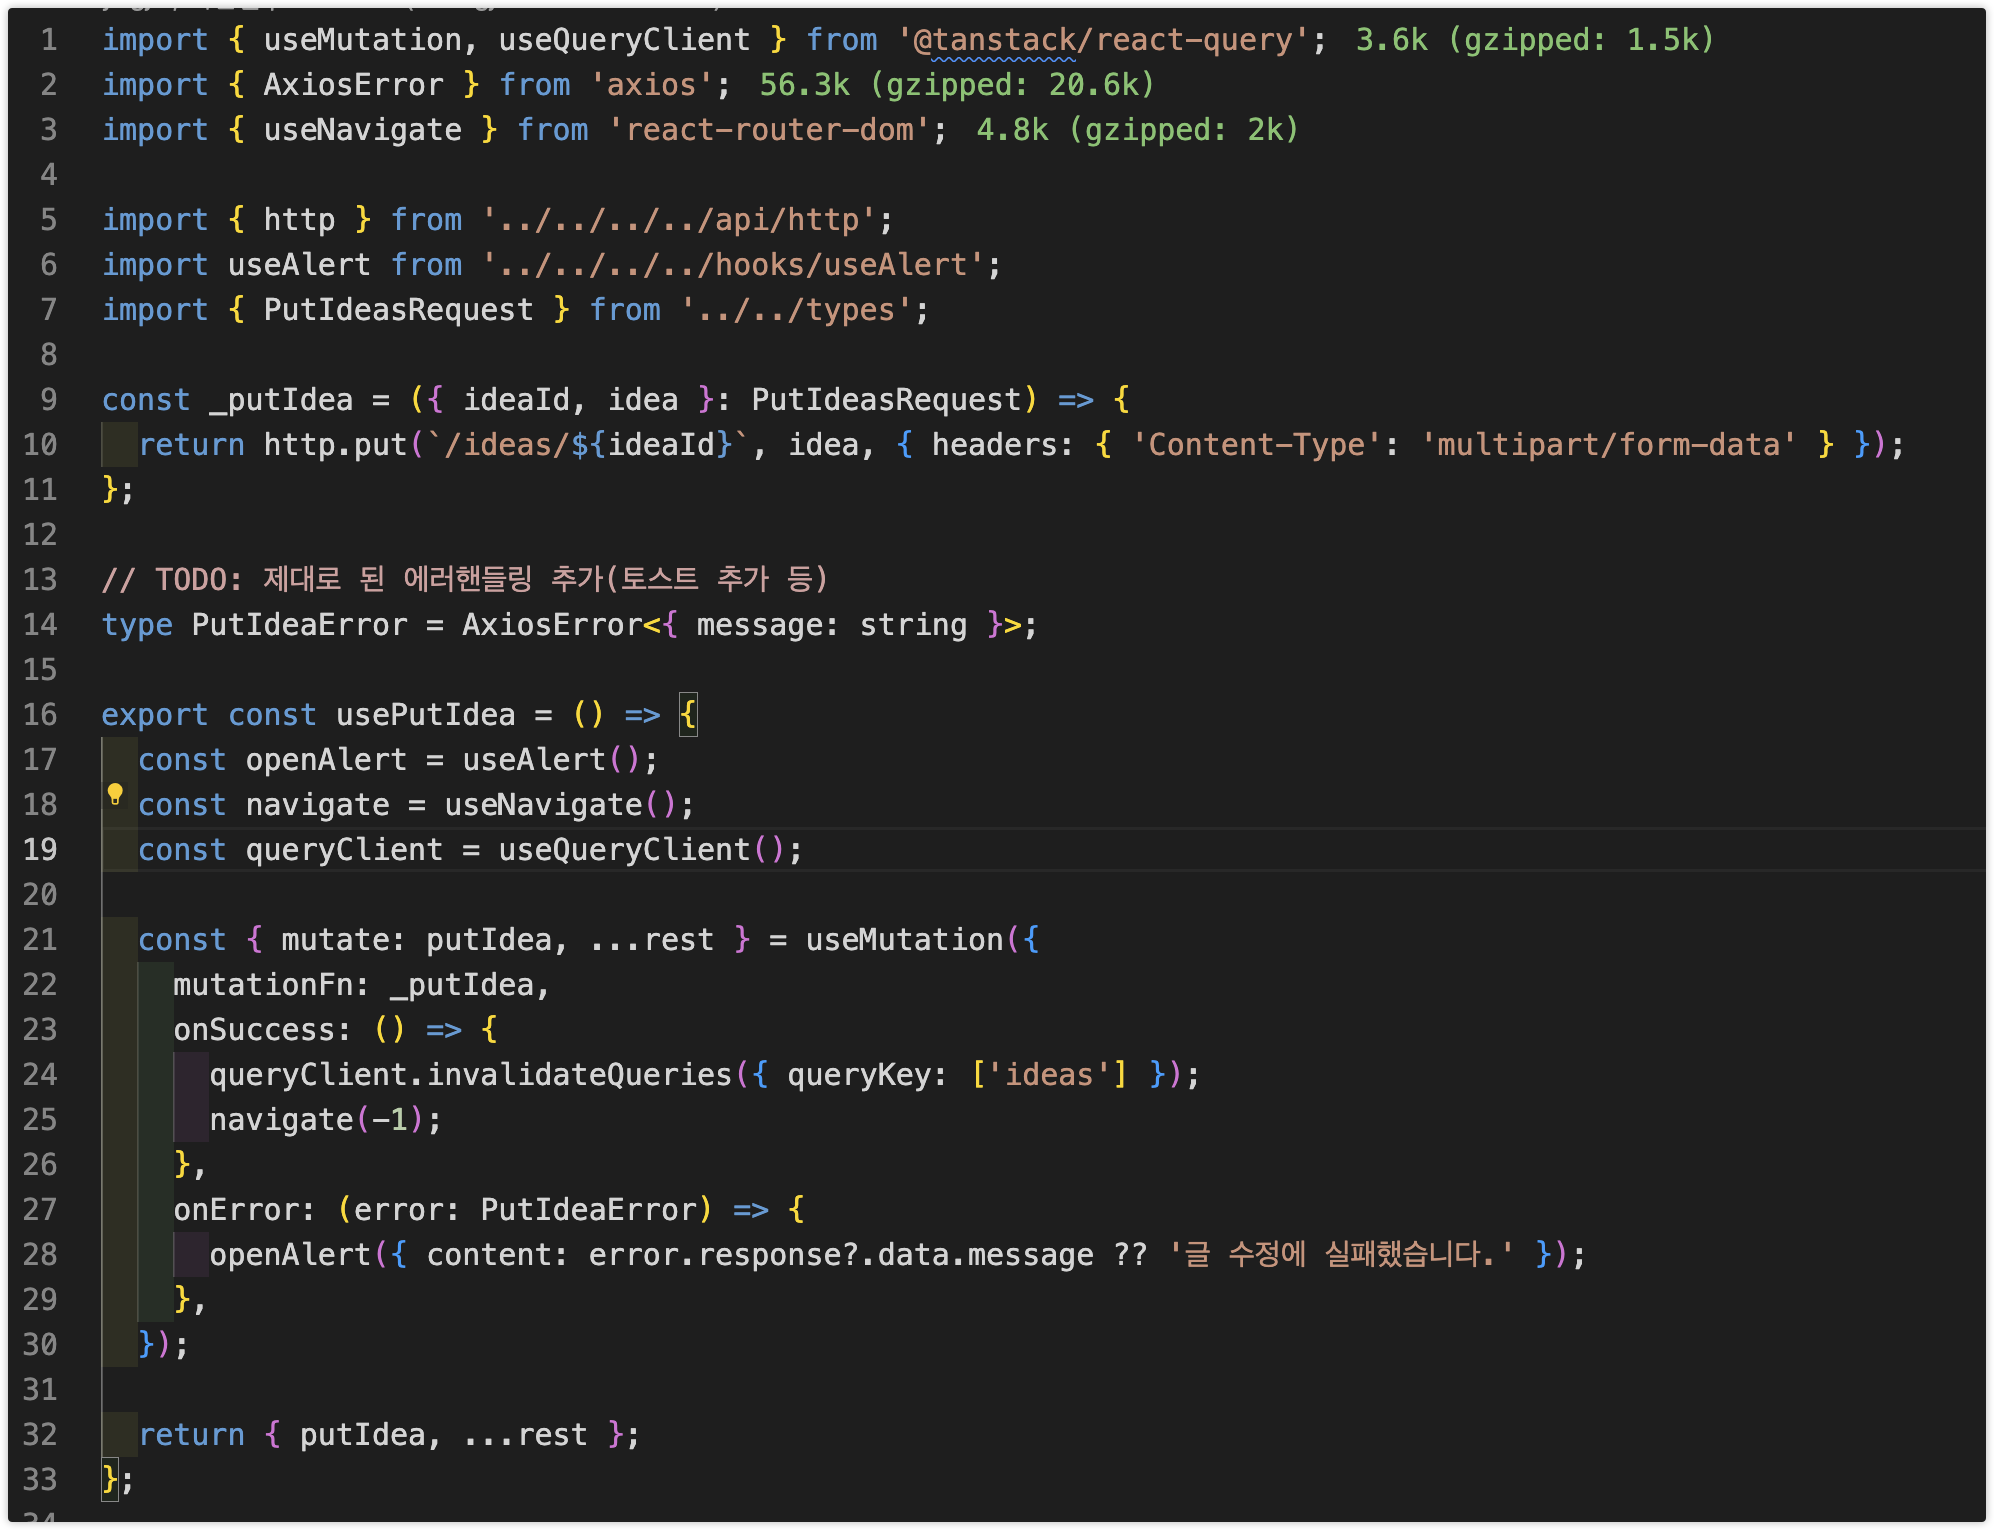Click the closing brace on line 33
Image resolution: width=1994 pixels, height=1530 pixels.
point(110,1480)
